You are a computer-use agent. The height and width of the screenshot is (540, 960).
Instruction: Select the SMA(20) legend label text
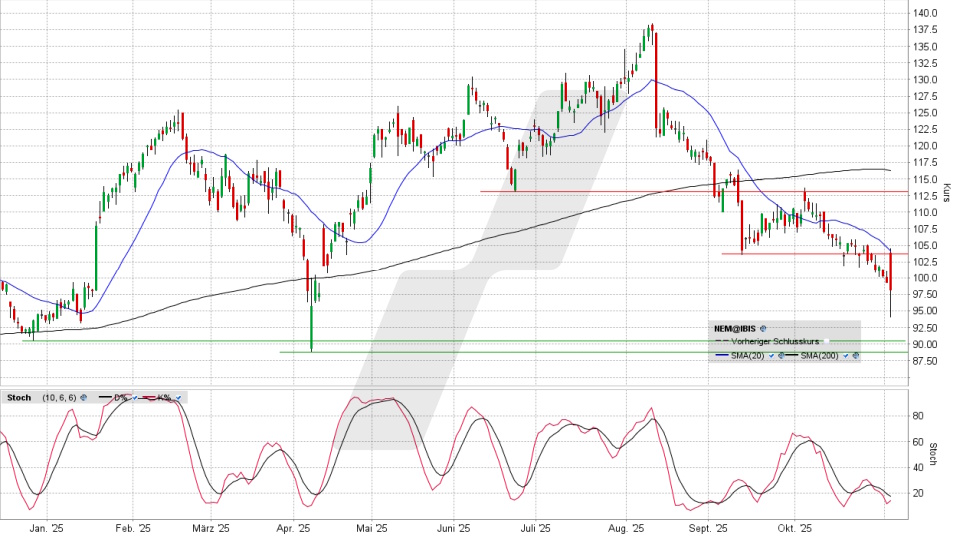pyautogui.click(x=748, y=355)
